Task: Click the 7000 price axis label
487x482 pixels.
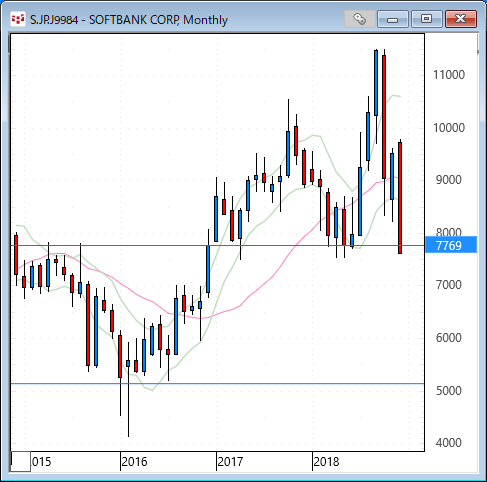Action: (449, 285)
